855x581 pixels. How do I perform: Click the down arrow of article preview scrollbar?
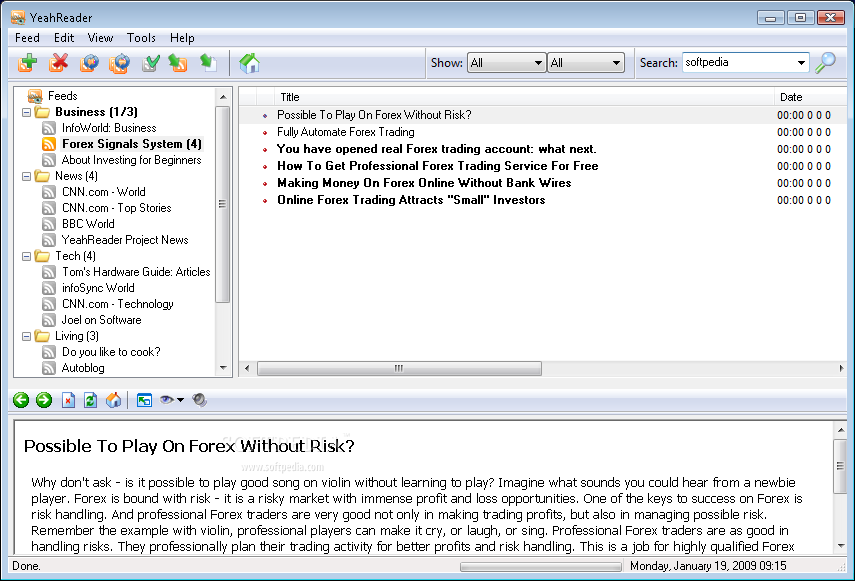(x=840, y=546)
